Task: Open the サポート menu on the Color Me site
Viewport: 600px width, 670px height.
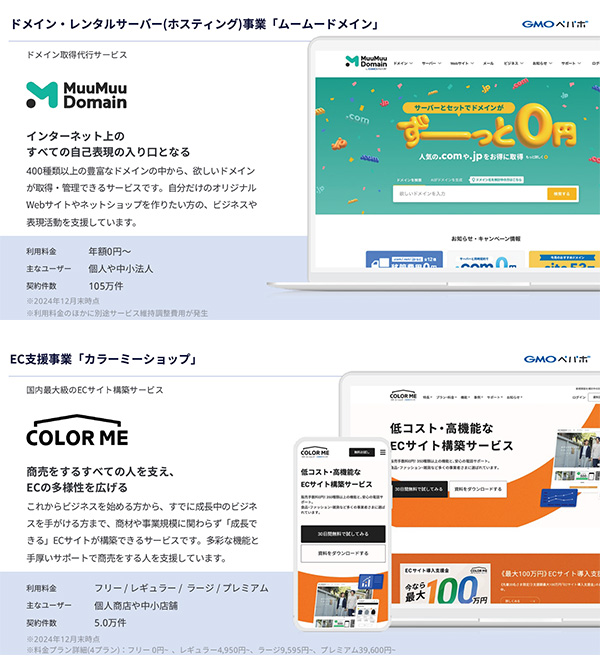Action: tap(494, 397)
